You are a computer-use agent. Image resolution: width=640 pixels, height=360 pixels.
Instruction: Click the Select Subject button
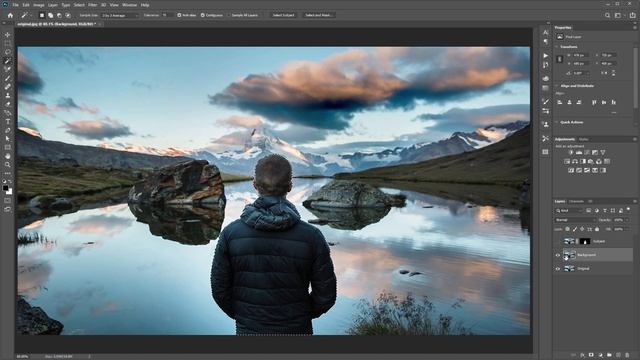pos(283,15)
